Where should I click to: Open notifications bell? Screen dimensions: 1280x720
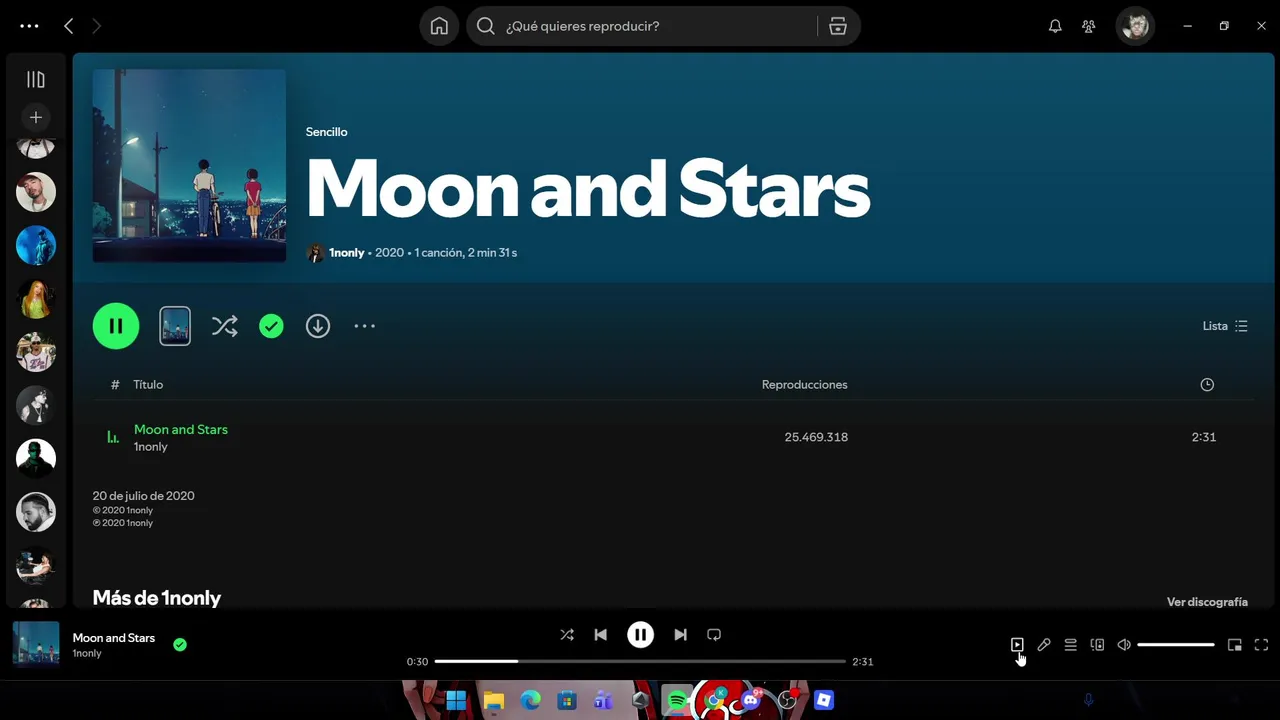1055,26
